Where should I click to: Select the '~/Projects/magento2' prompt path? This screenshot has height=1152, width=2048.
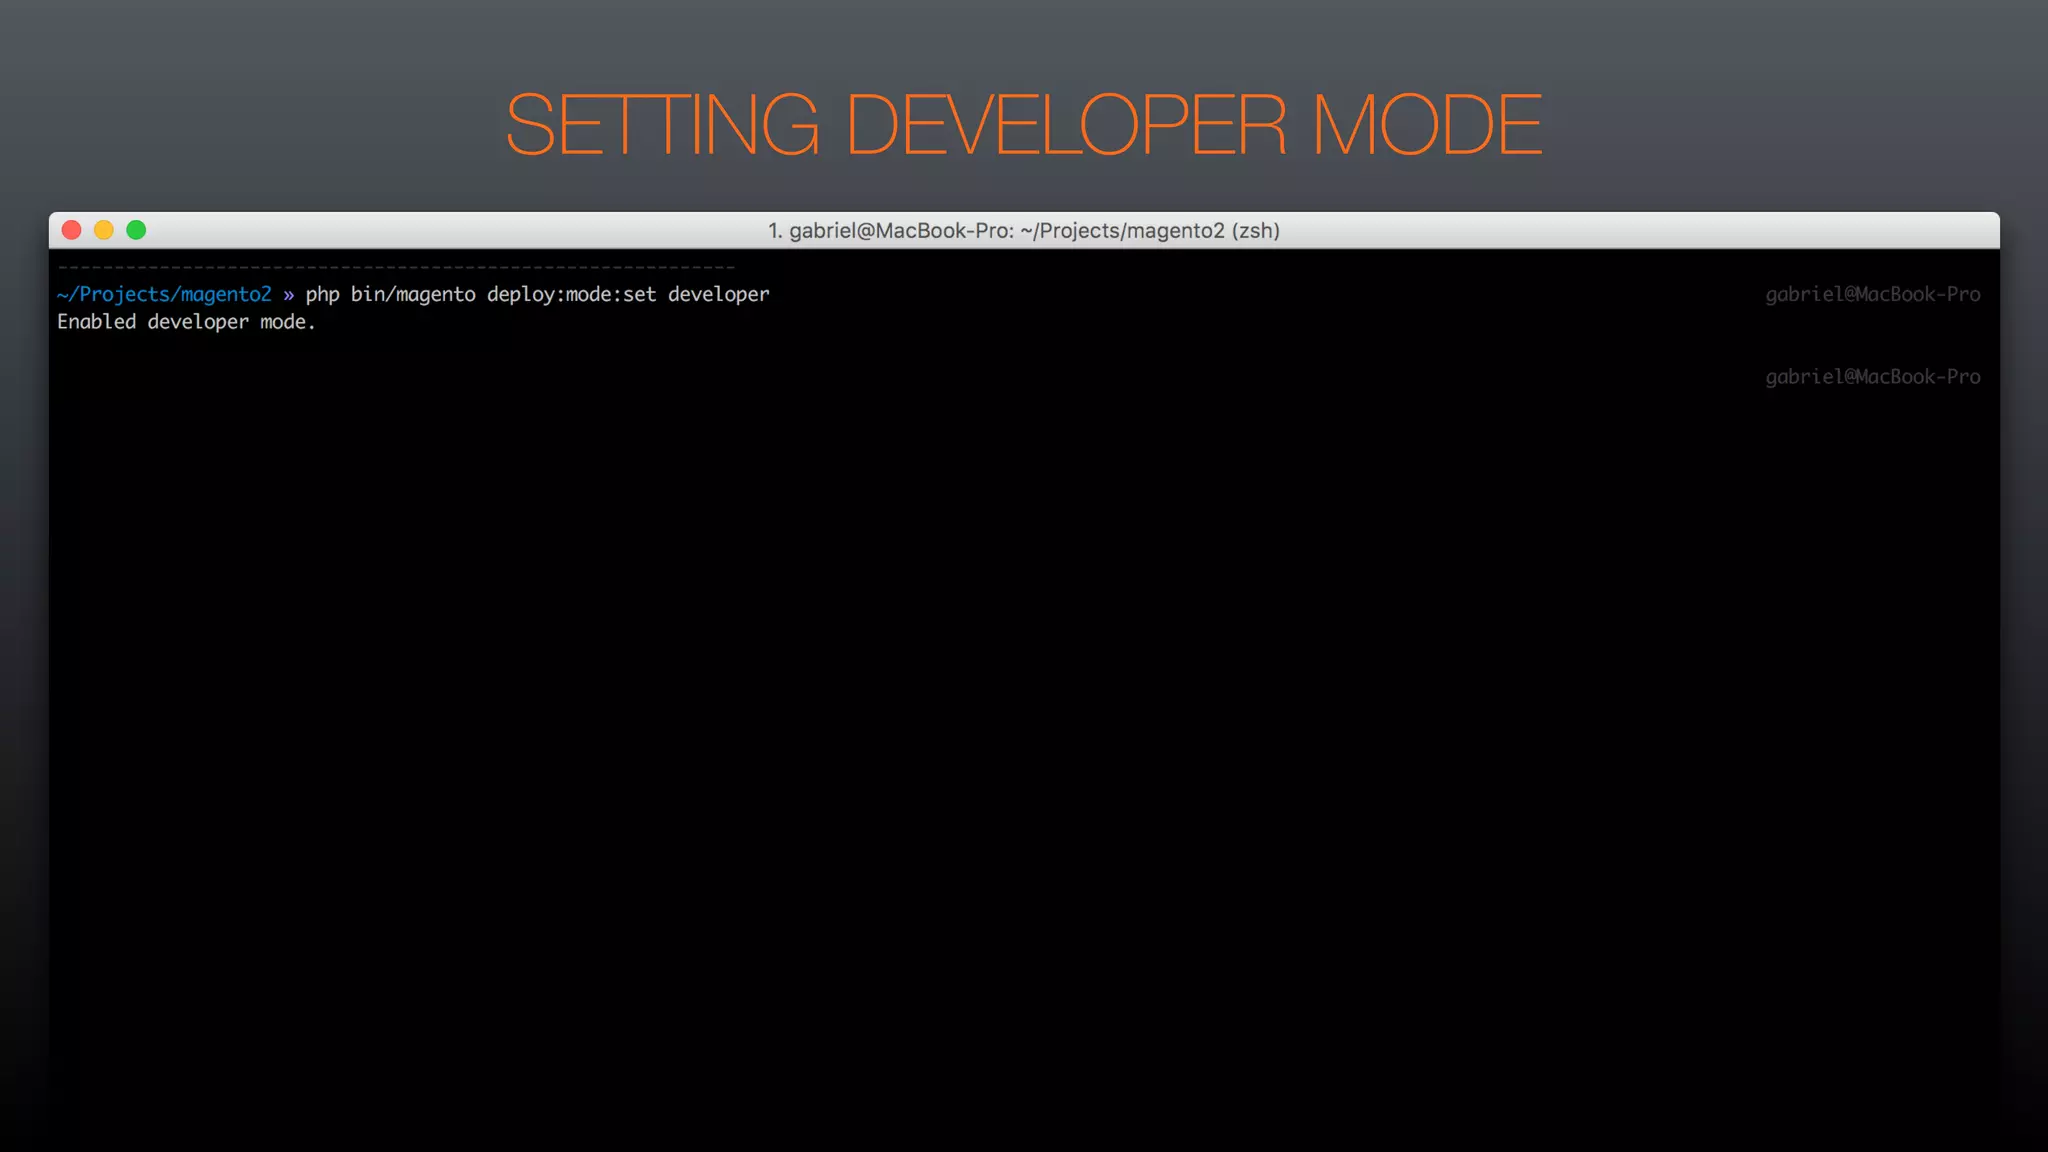click(x=164, y=294)
